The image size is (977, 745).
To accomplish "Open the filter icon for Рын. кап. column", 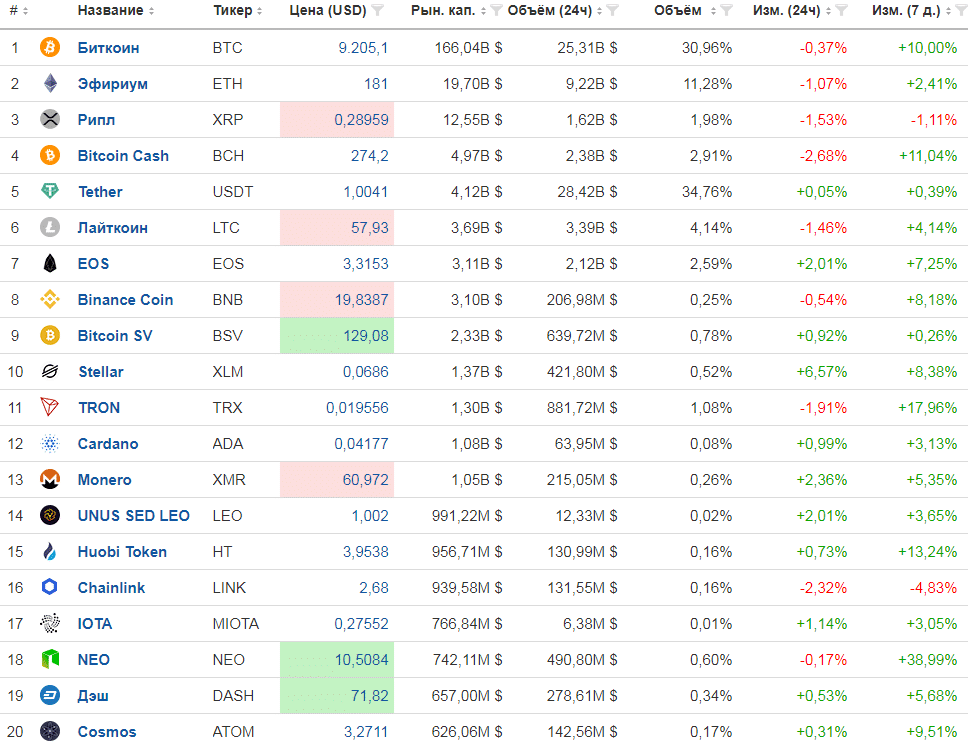I will 496,11.
